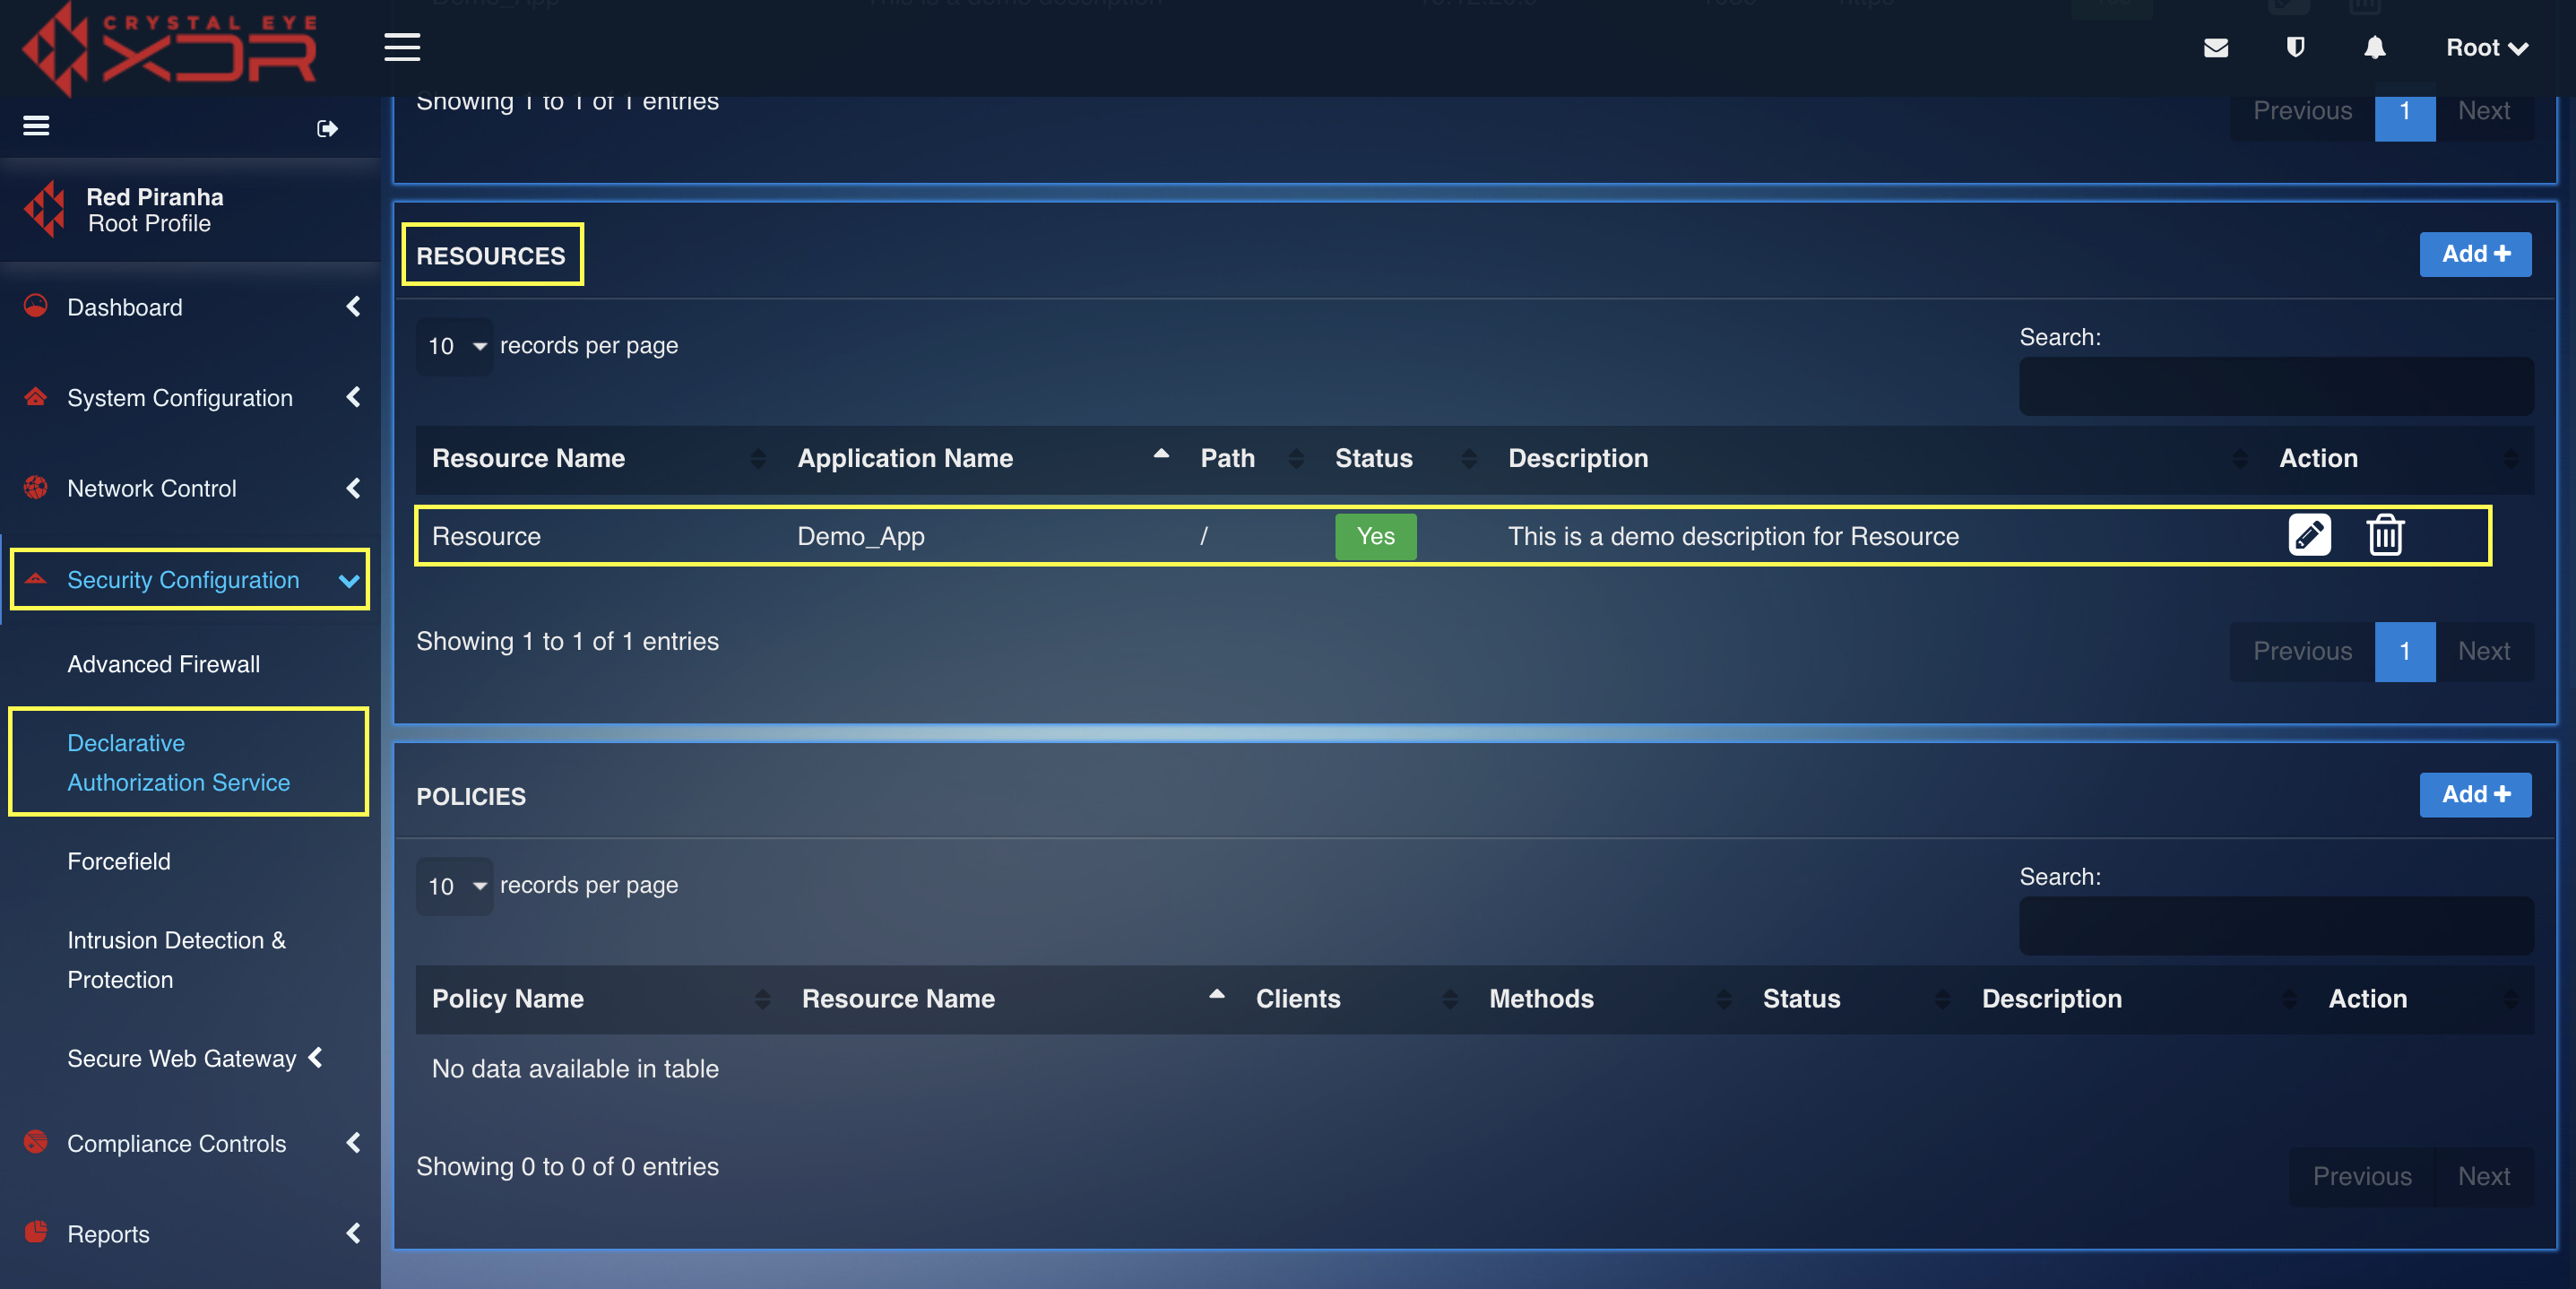Click Previous in Resources pagination
Image resolution: width=2576 pixels, height=1289 pixels.
pos(2301,651)
